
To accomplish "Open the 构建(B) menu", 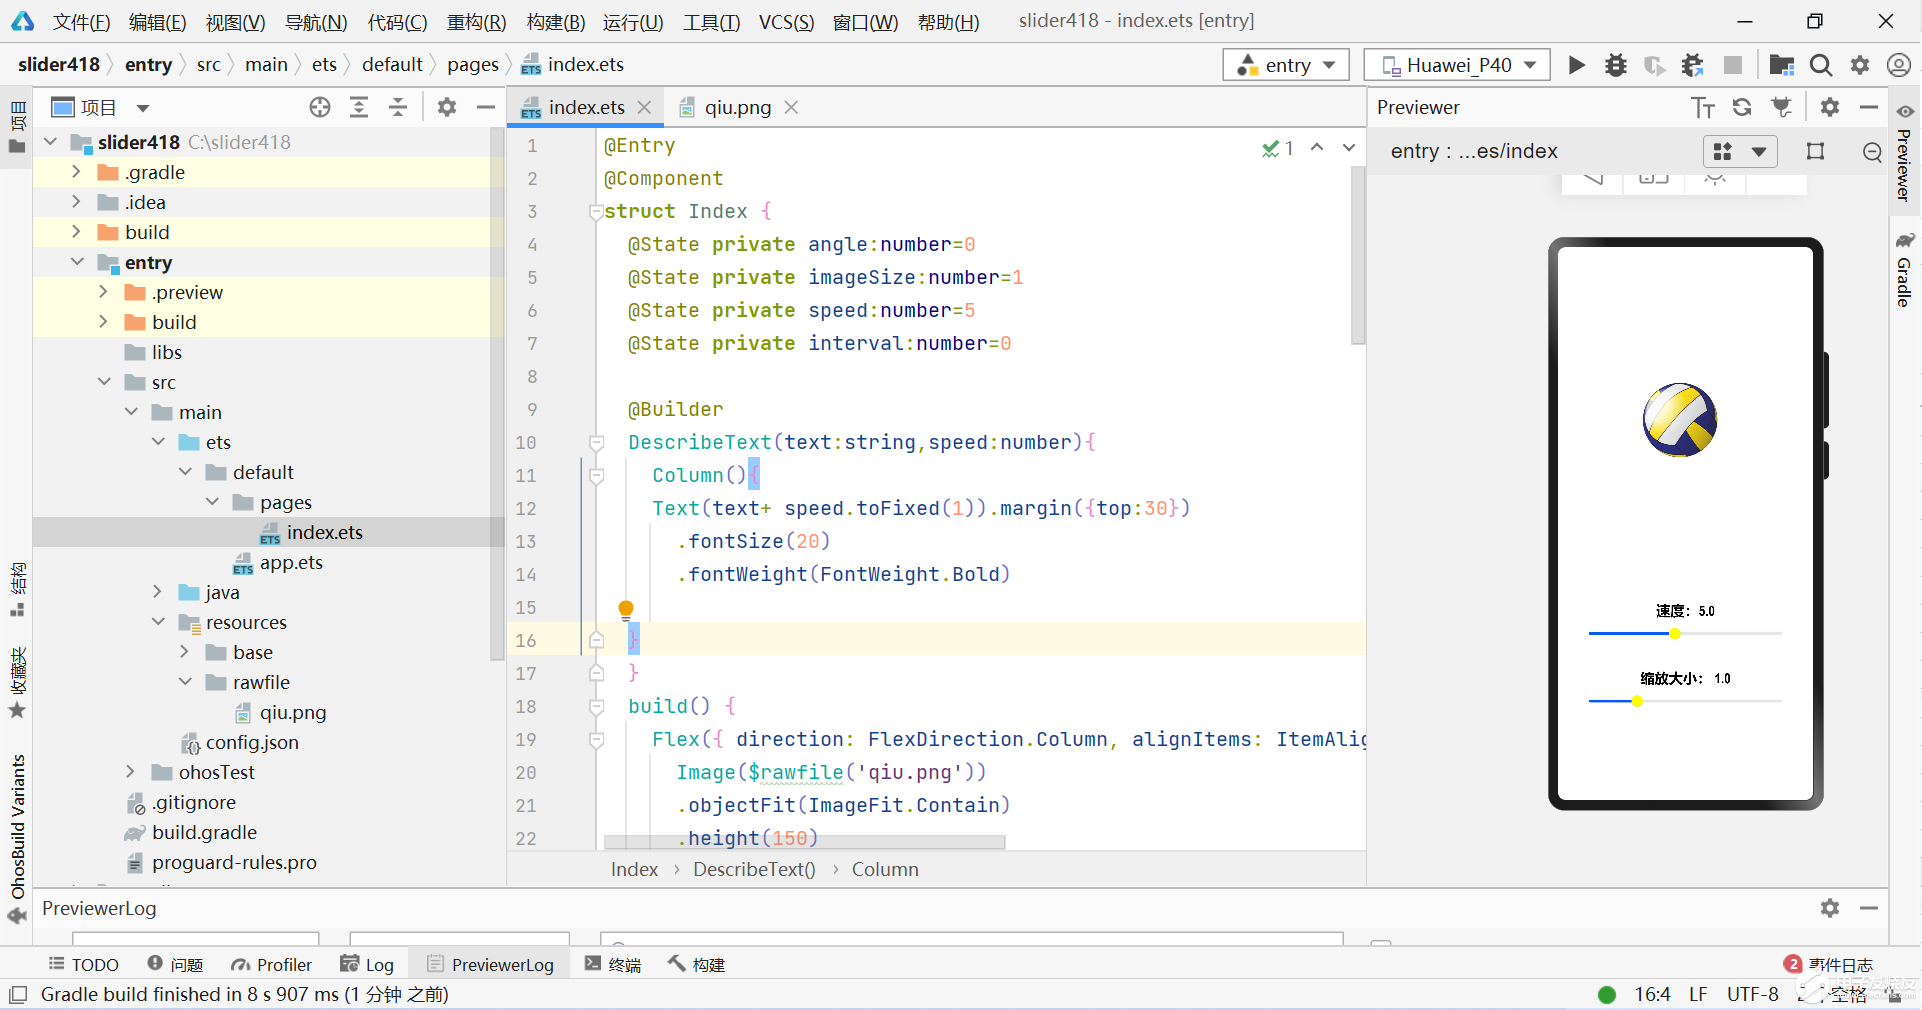I will [555, 22].
